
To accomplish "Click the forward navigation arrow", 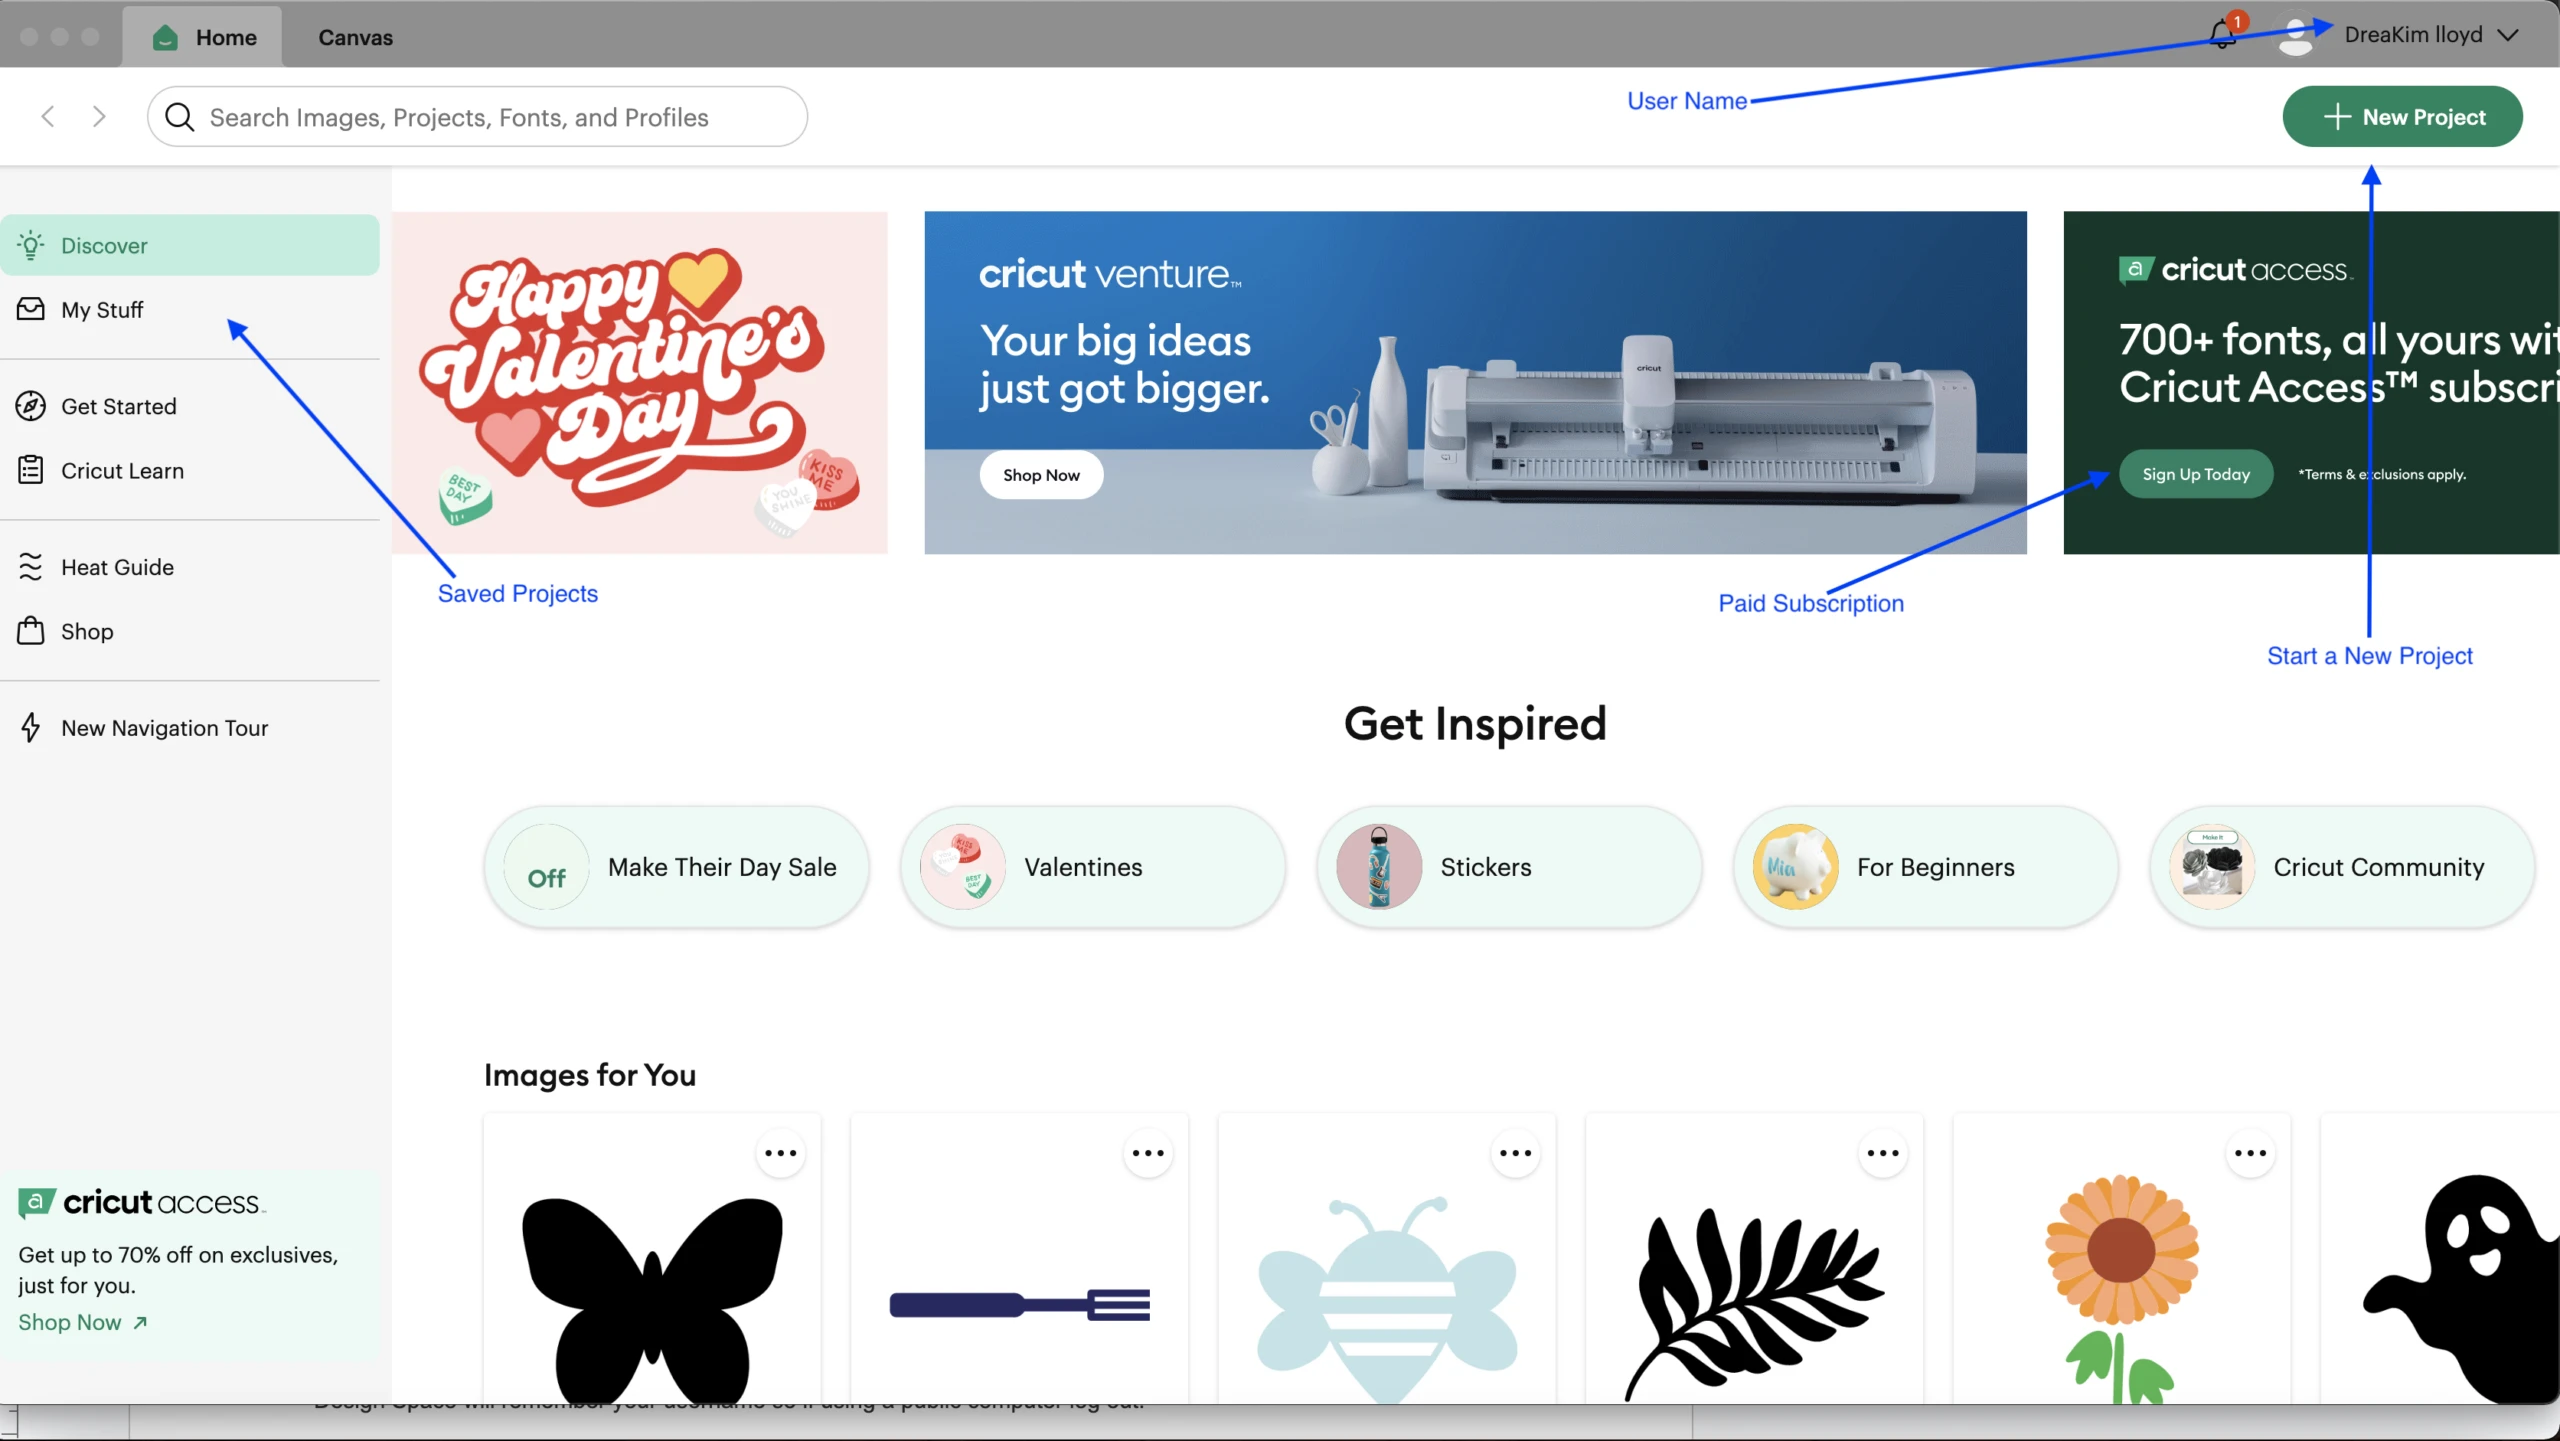I will coord(99,117).
